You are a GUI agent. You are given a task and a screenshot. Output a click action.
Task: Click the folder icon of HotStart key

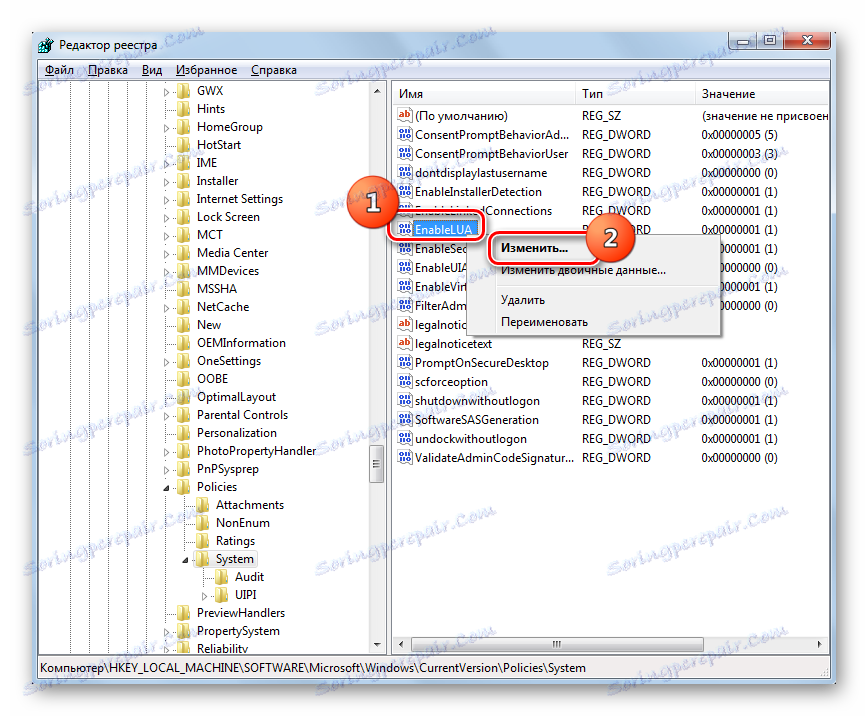pyautogui.click(x=184, y=145)
